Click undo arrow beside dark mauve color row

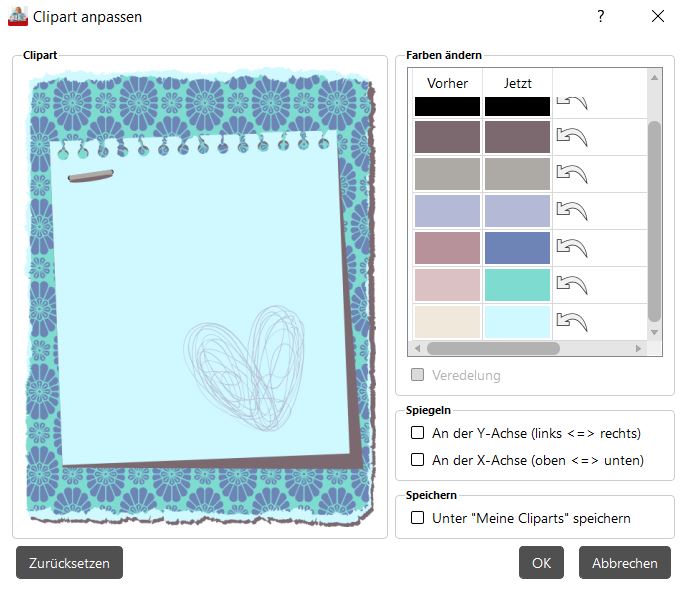click(x=572, y=137)
